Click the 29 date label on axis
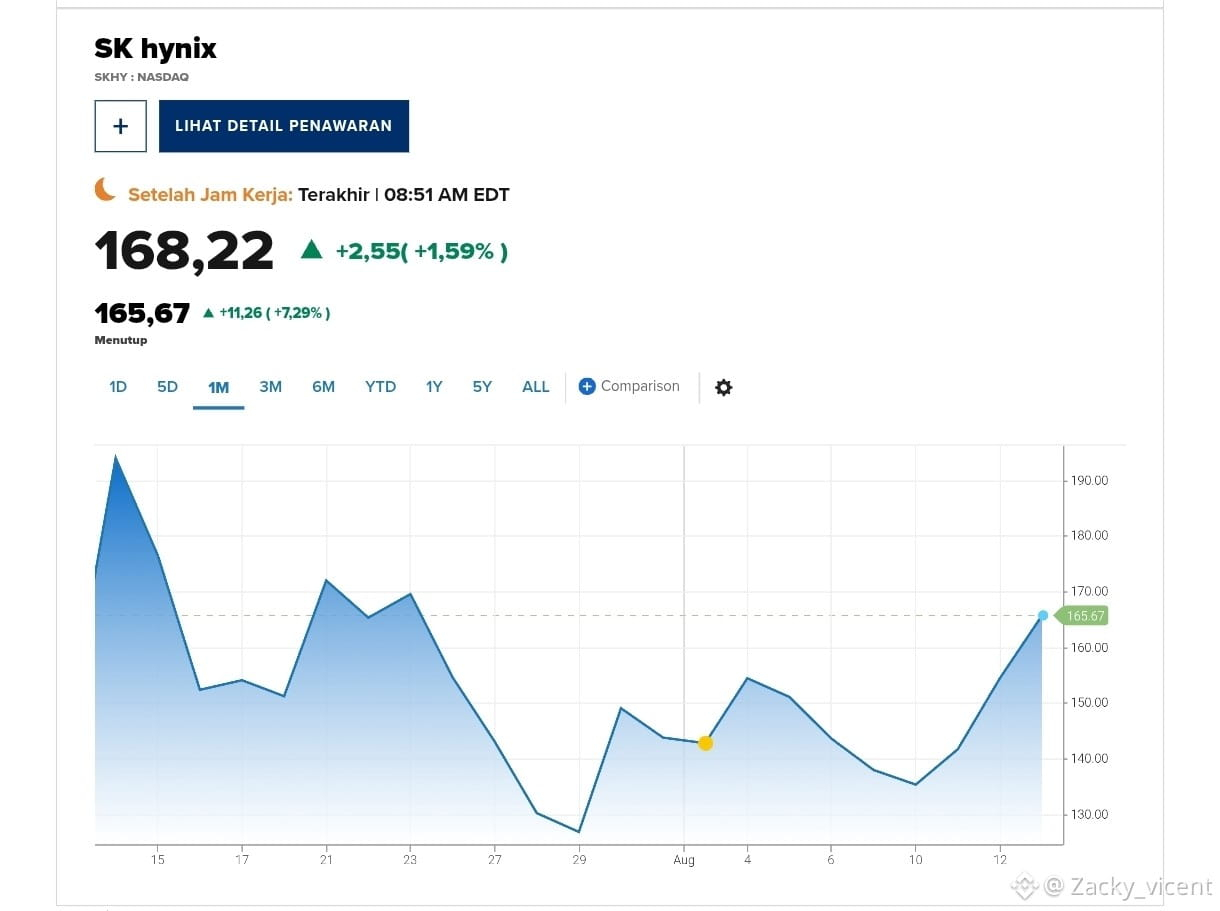 pos(579,859)
